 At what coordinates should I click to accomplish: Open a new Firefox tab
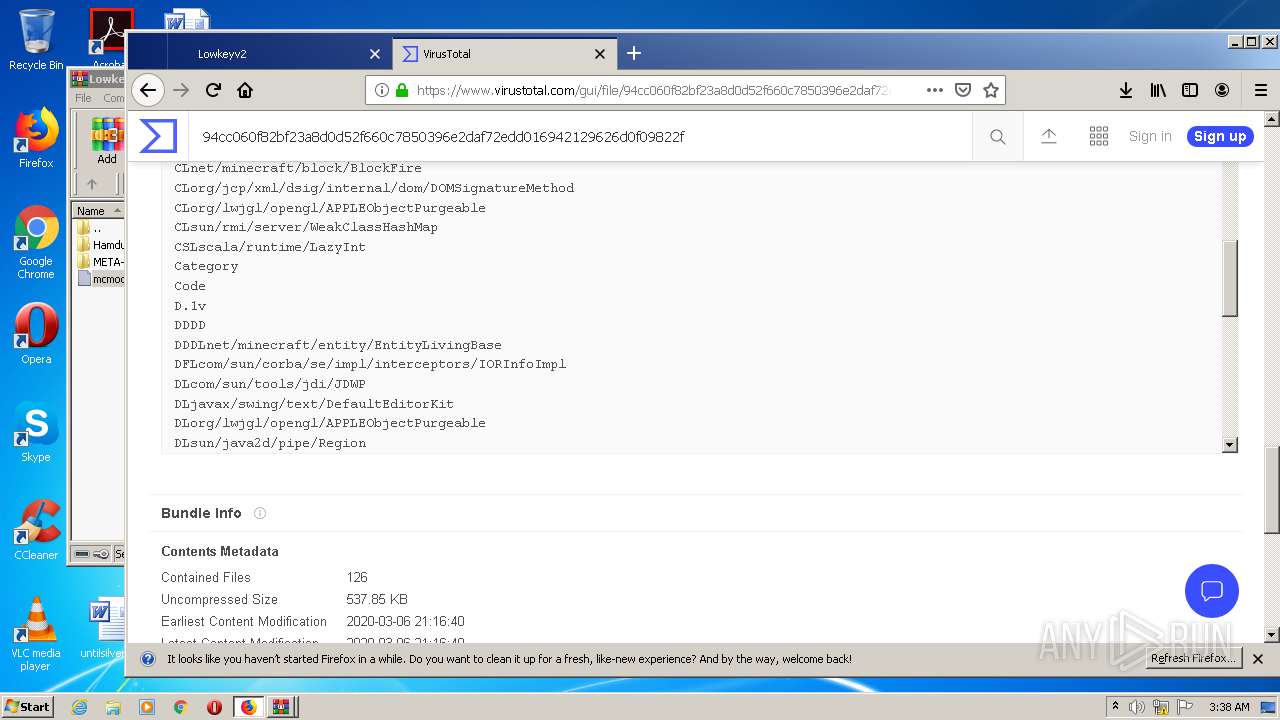pos(634,53)
